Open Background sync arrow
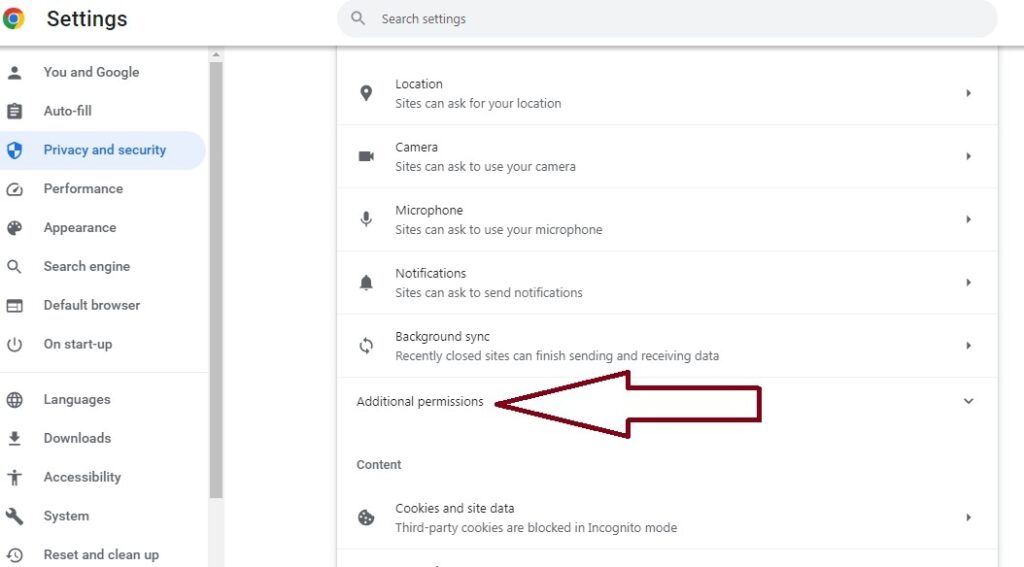1024x567 pixels. point(968,346)
